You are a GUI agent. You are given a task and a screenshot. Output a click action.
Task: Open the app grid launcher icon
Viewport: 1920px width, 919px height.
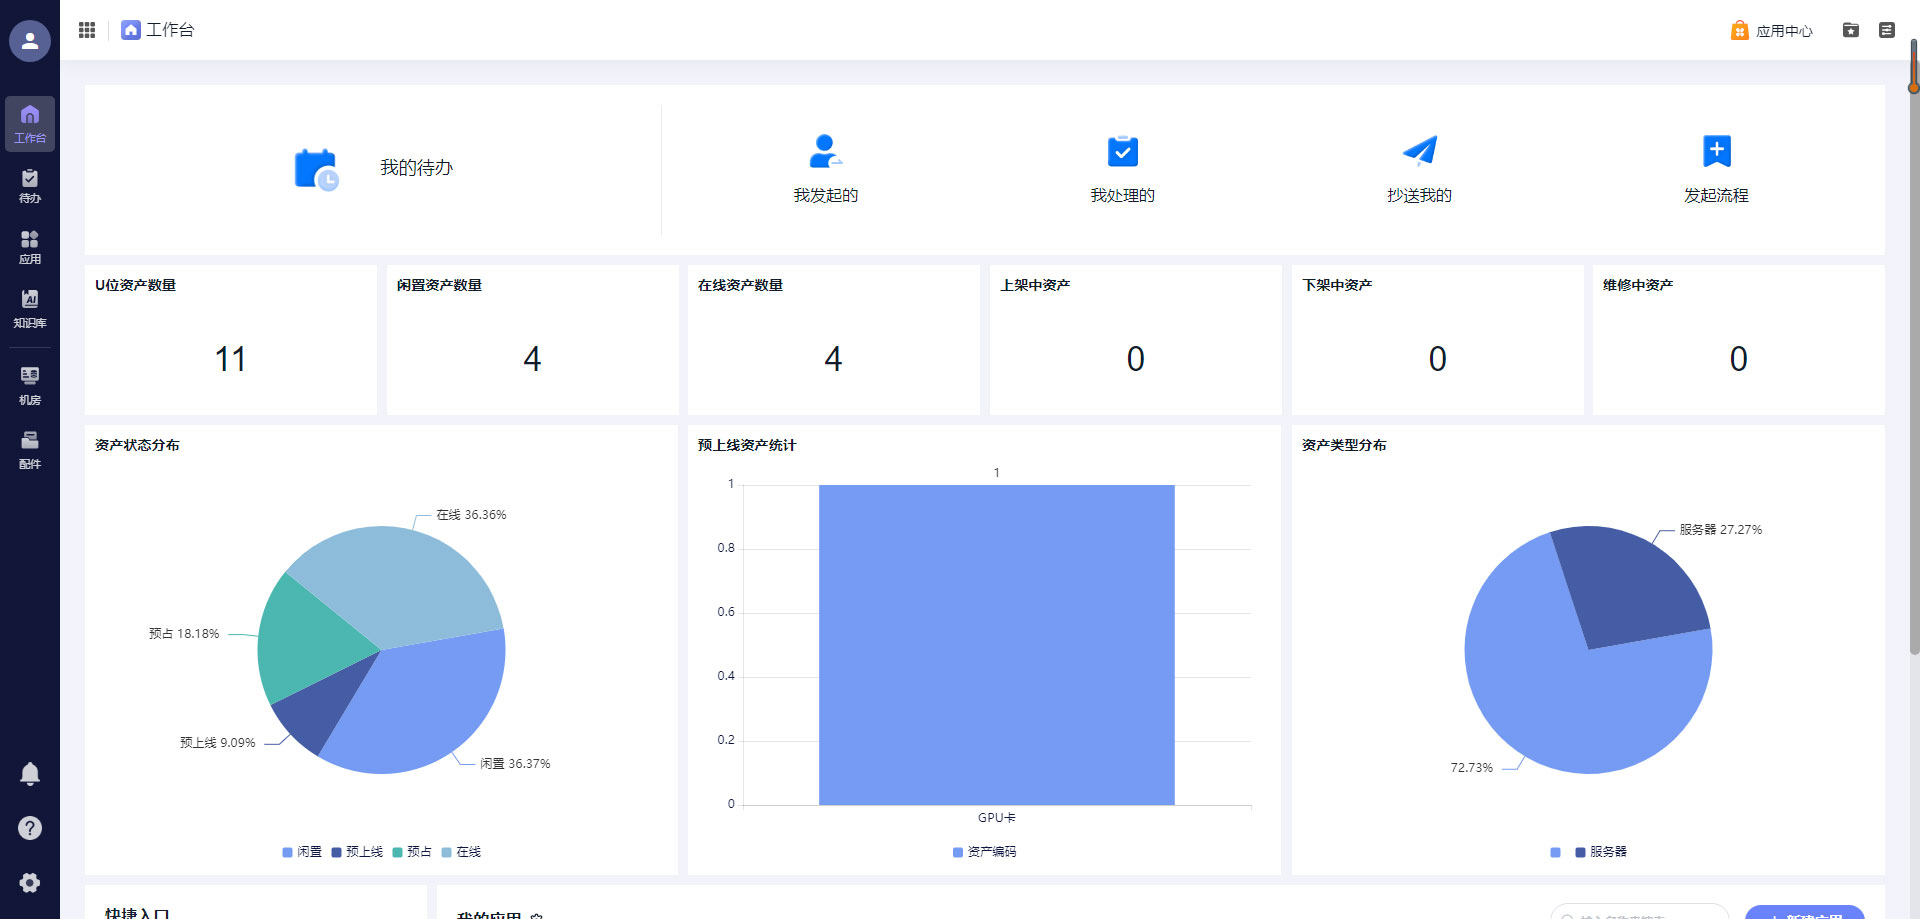87,30
